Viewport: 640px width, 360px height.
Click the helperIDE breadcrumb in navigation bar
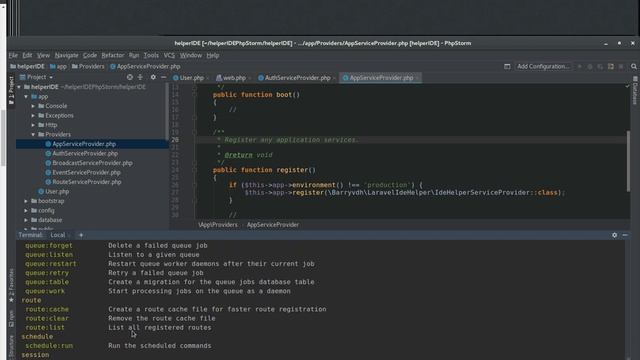27,66
